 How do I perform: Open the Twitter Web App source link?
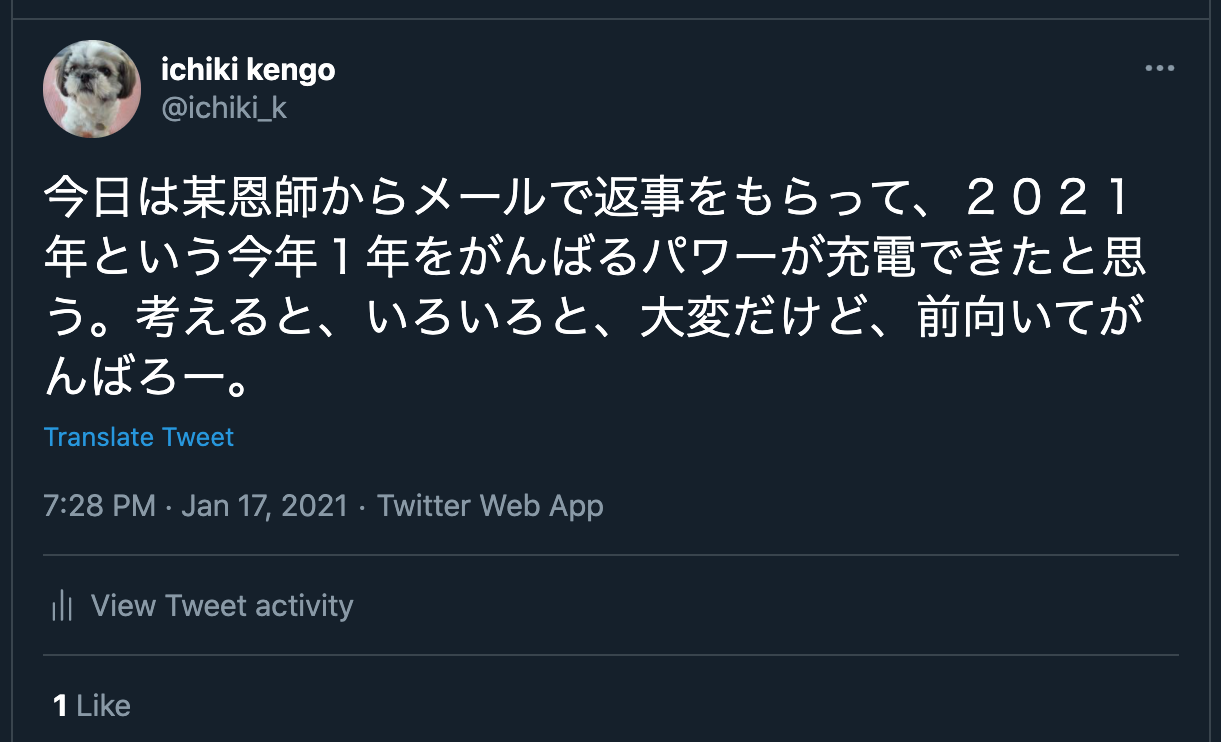(490, 506)
